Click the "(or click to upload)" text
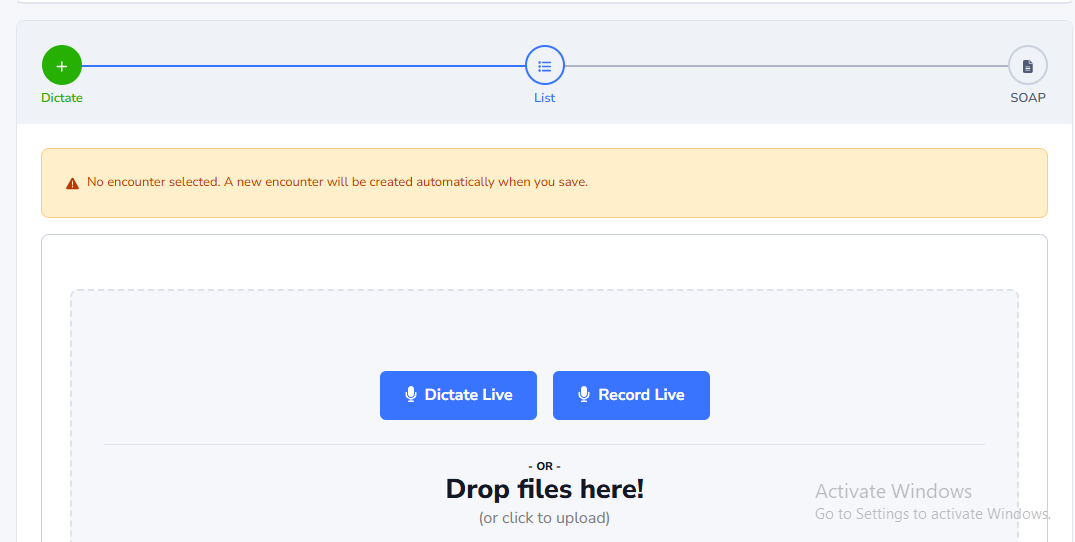Image resolution: width=1075 pixels, height=542 pixels. coord(544,518)
